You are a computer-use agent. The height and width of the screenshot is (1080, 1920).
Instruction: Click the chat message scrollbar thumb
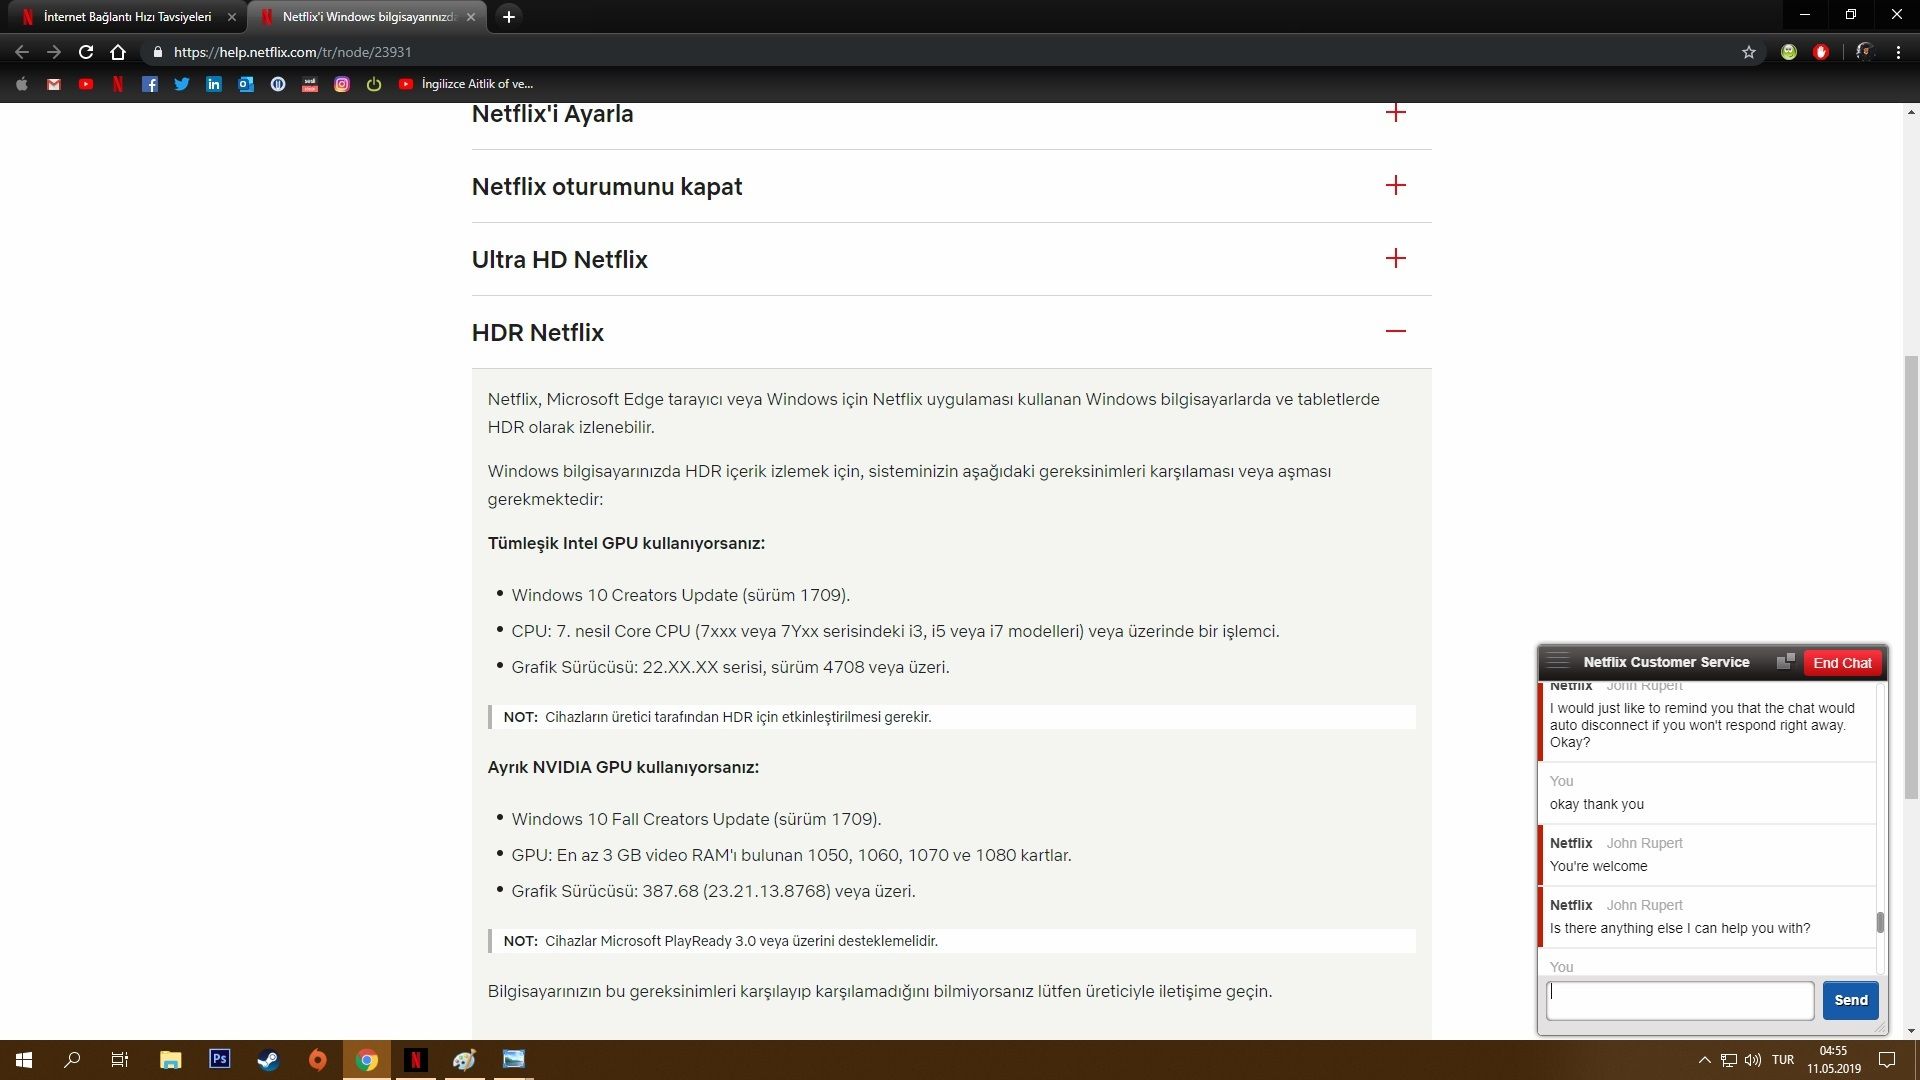pyautogui.click(x=1880, y=922)
